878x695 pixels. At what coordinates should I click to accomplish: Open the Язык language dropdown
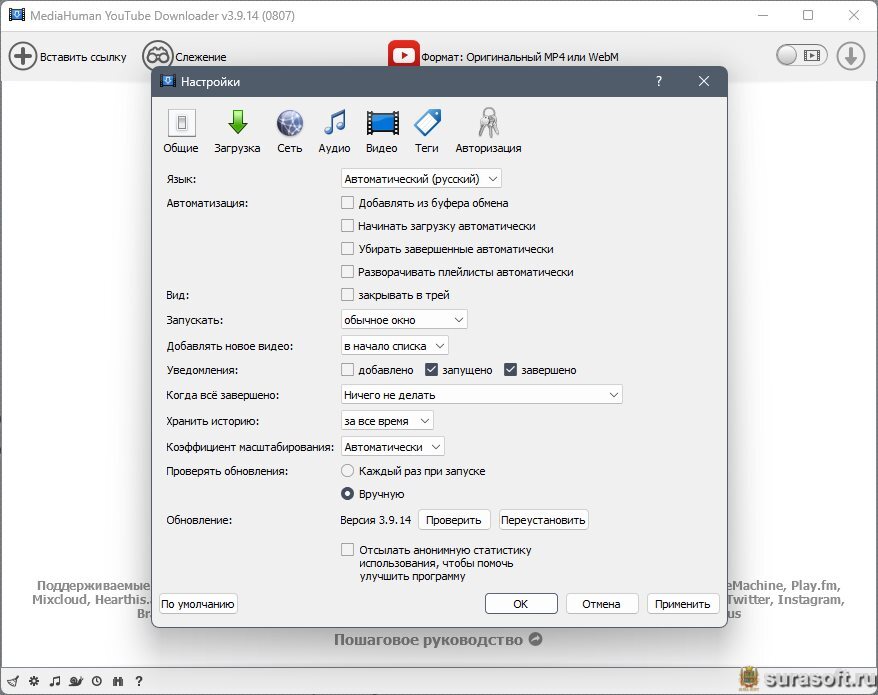click(421, 179)
